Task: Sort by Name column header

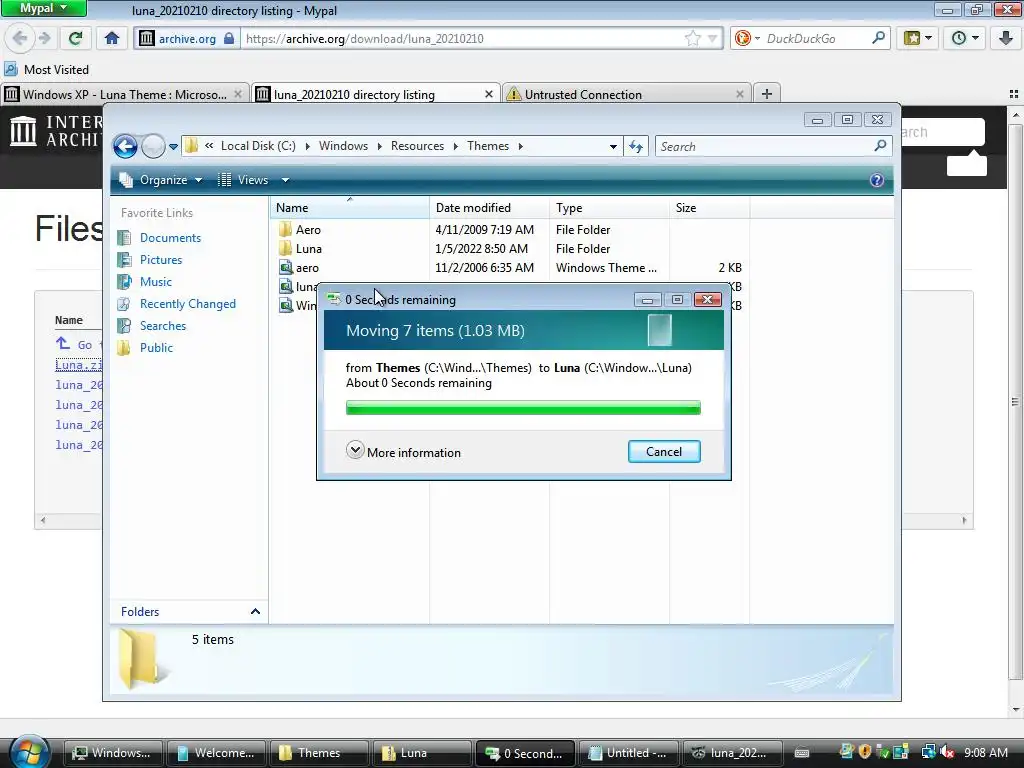Action: [x=349, y=208]
